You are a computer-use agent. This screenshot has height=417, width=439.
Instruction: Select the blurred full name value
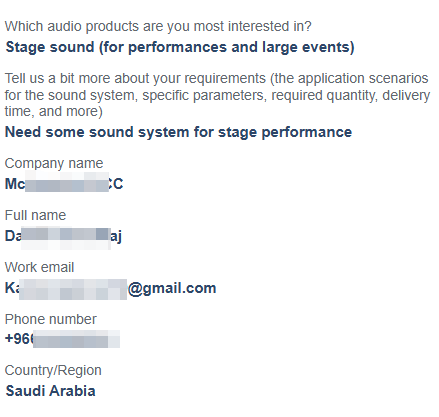(x=63, y=236)
